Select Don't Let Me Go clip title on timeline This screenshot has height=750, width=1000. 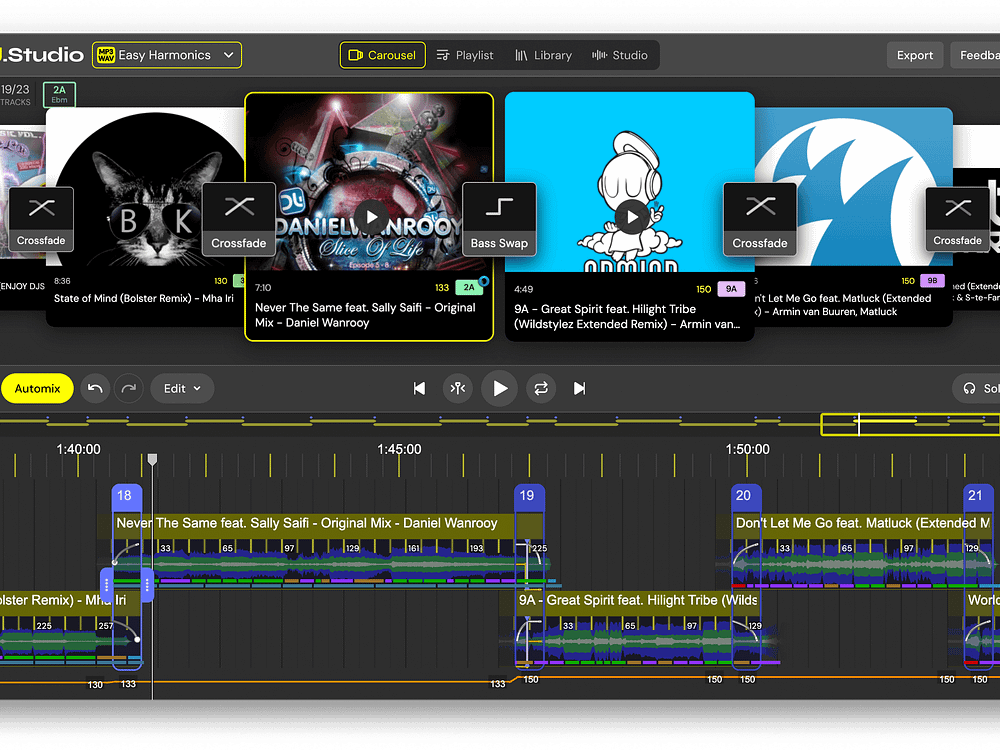tap(862, 524)
